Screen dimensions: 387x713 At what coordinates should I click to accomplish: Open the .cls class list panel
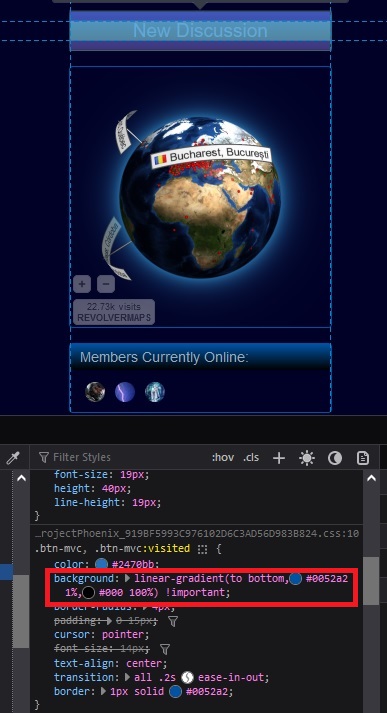pyautogui.click(x=251, y=457)
